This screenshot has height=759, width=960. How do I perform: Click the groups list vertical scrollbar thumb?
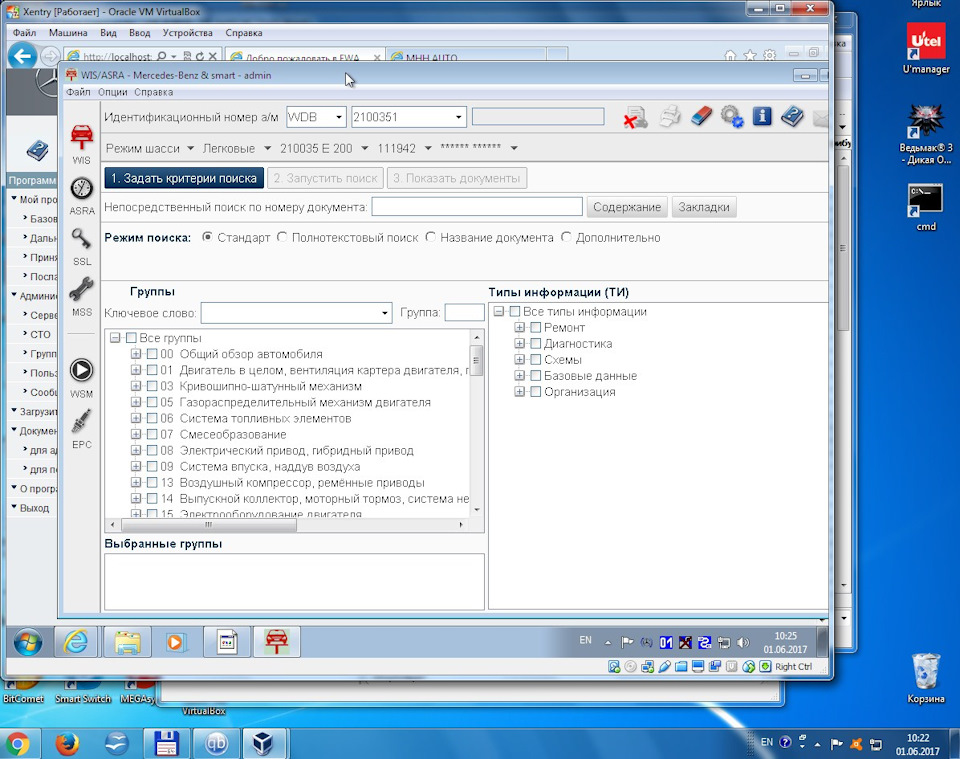click(476, 360)
